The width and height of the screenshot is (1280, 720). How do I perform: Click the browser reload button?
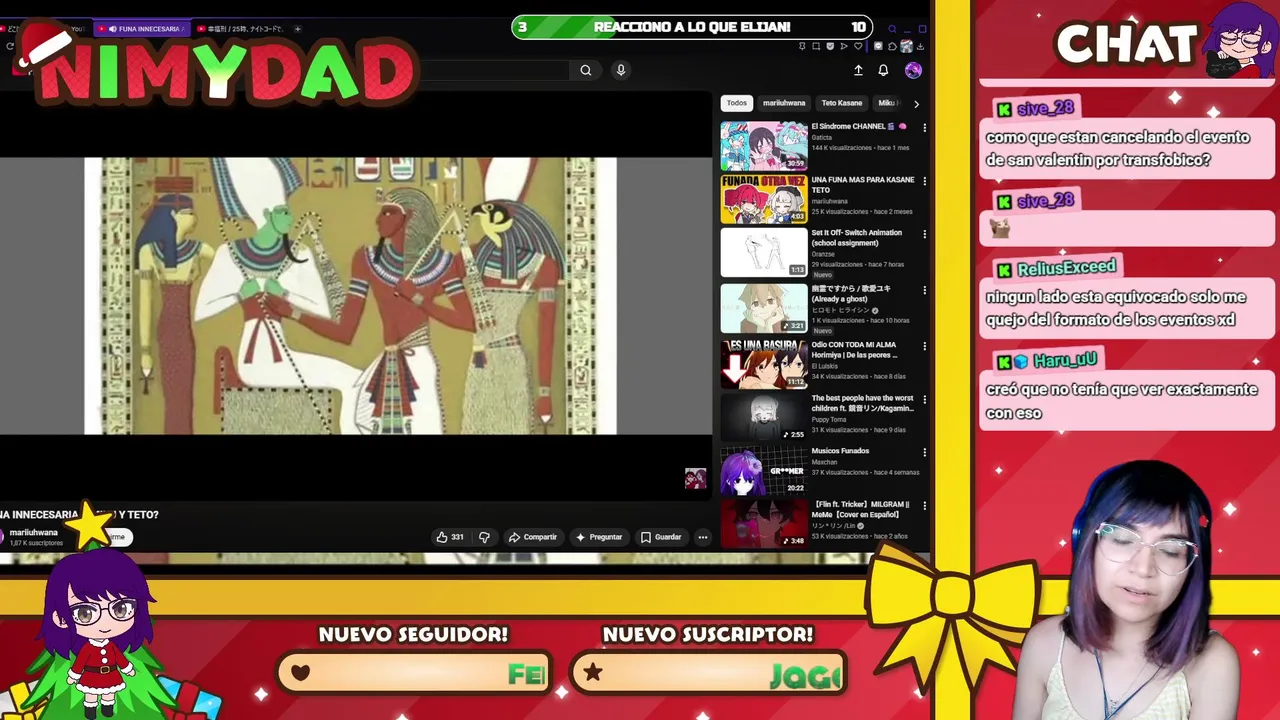point(10,46)
